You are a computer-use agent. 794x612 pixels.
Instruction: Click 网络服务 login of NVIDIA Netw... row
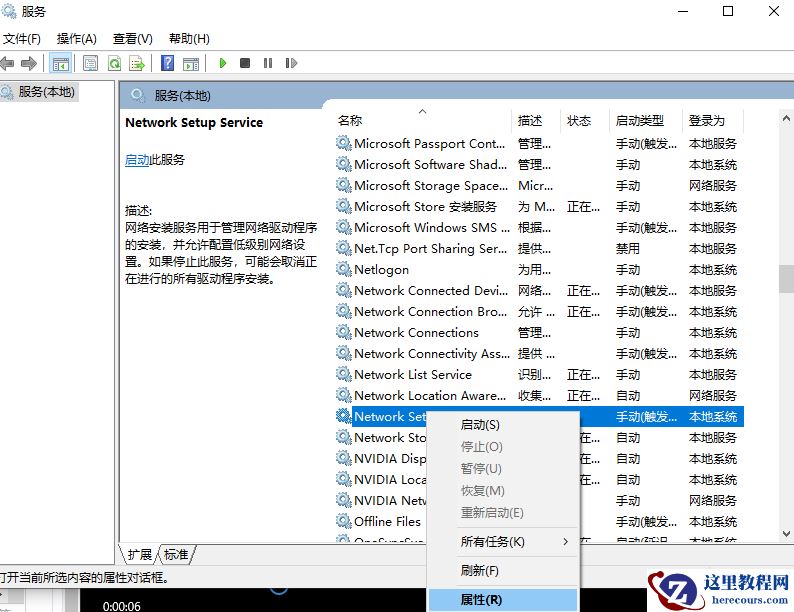pos(712,501)
